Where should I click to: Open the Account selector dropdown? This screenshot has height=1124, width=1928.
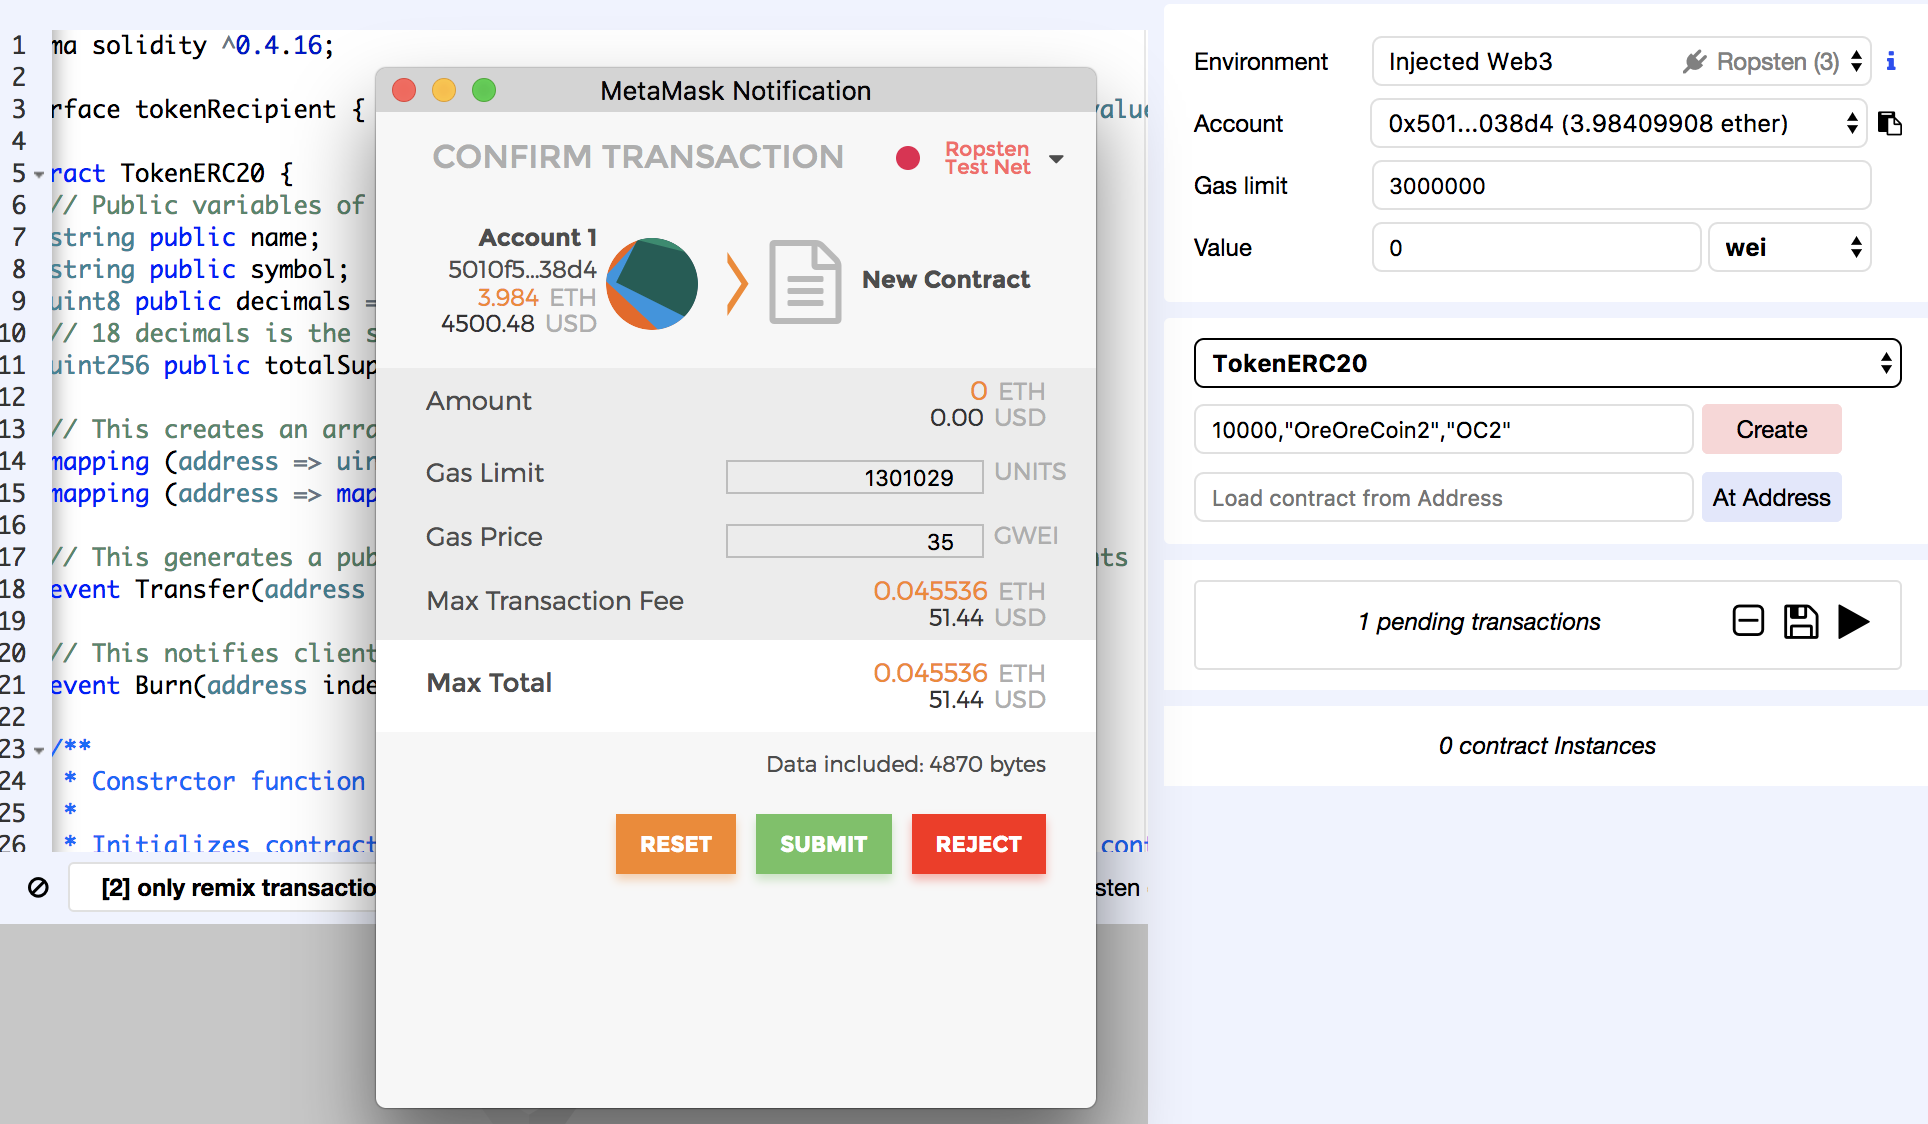tap(1619, 124)
